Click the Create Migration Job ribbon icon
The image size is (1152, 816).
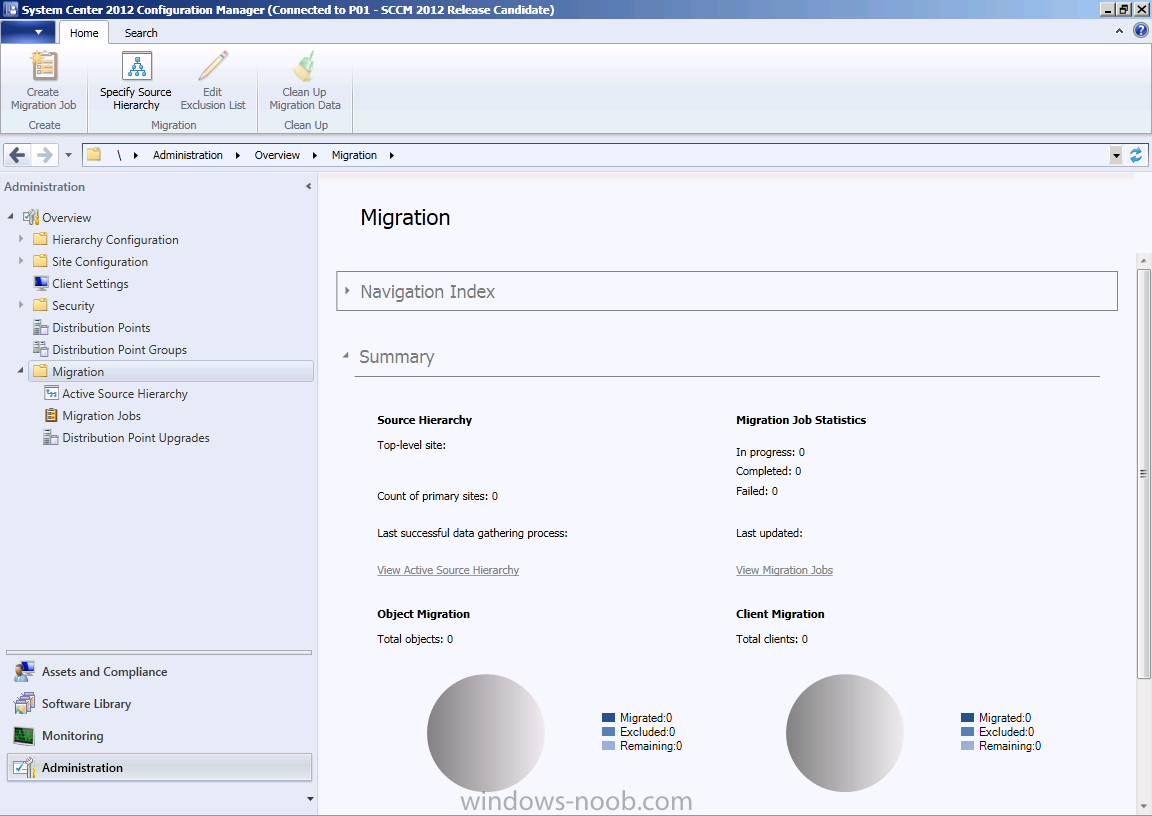pyautogui.click(x=43, y=66)
